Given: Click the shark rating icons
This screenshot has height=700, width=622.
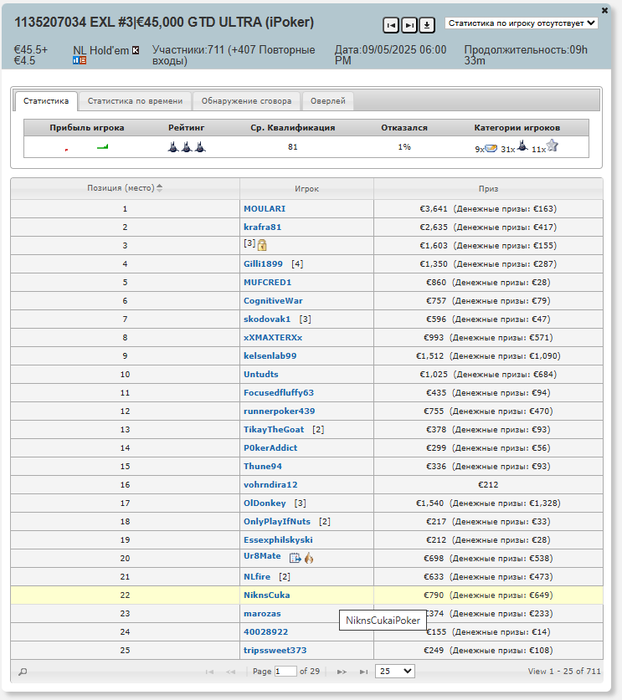Looking at the screenshot, I should [187, 147].
